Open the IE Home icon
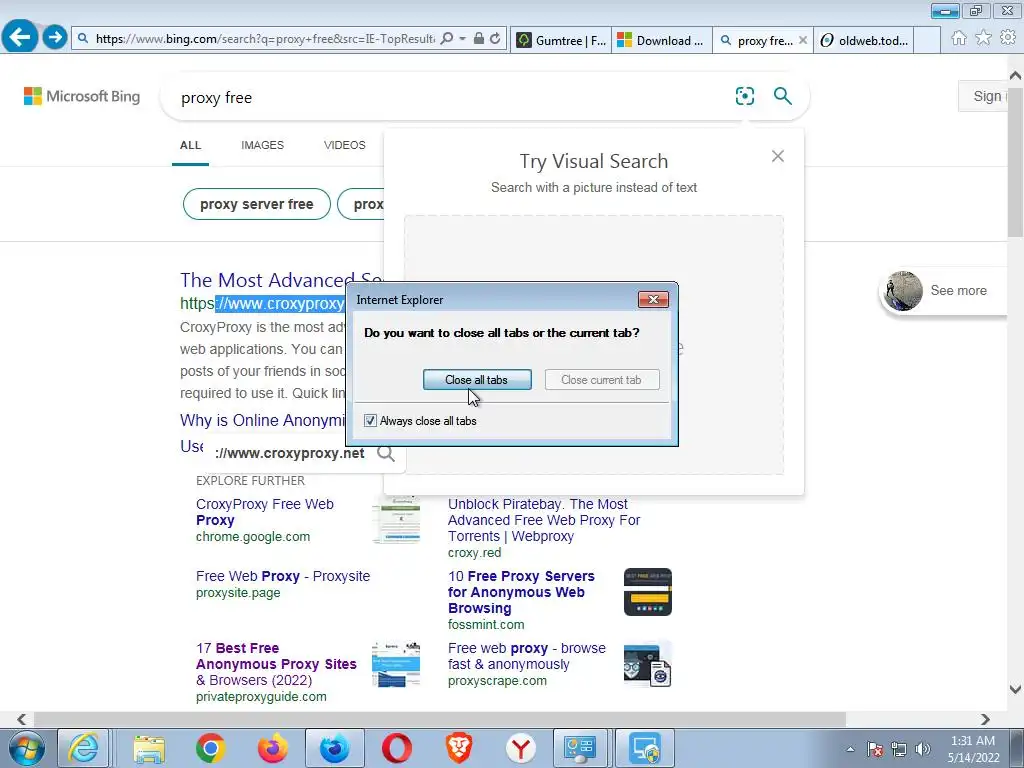Image resolution: width=1024 pixels, height=768 pixels. (x=959, y=38)
